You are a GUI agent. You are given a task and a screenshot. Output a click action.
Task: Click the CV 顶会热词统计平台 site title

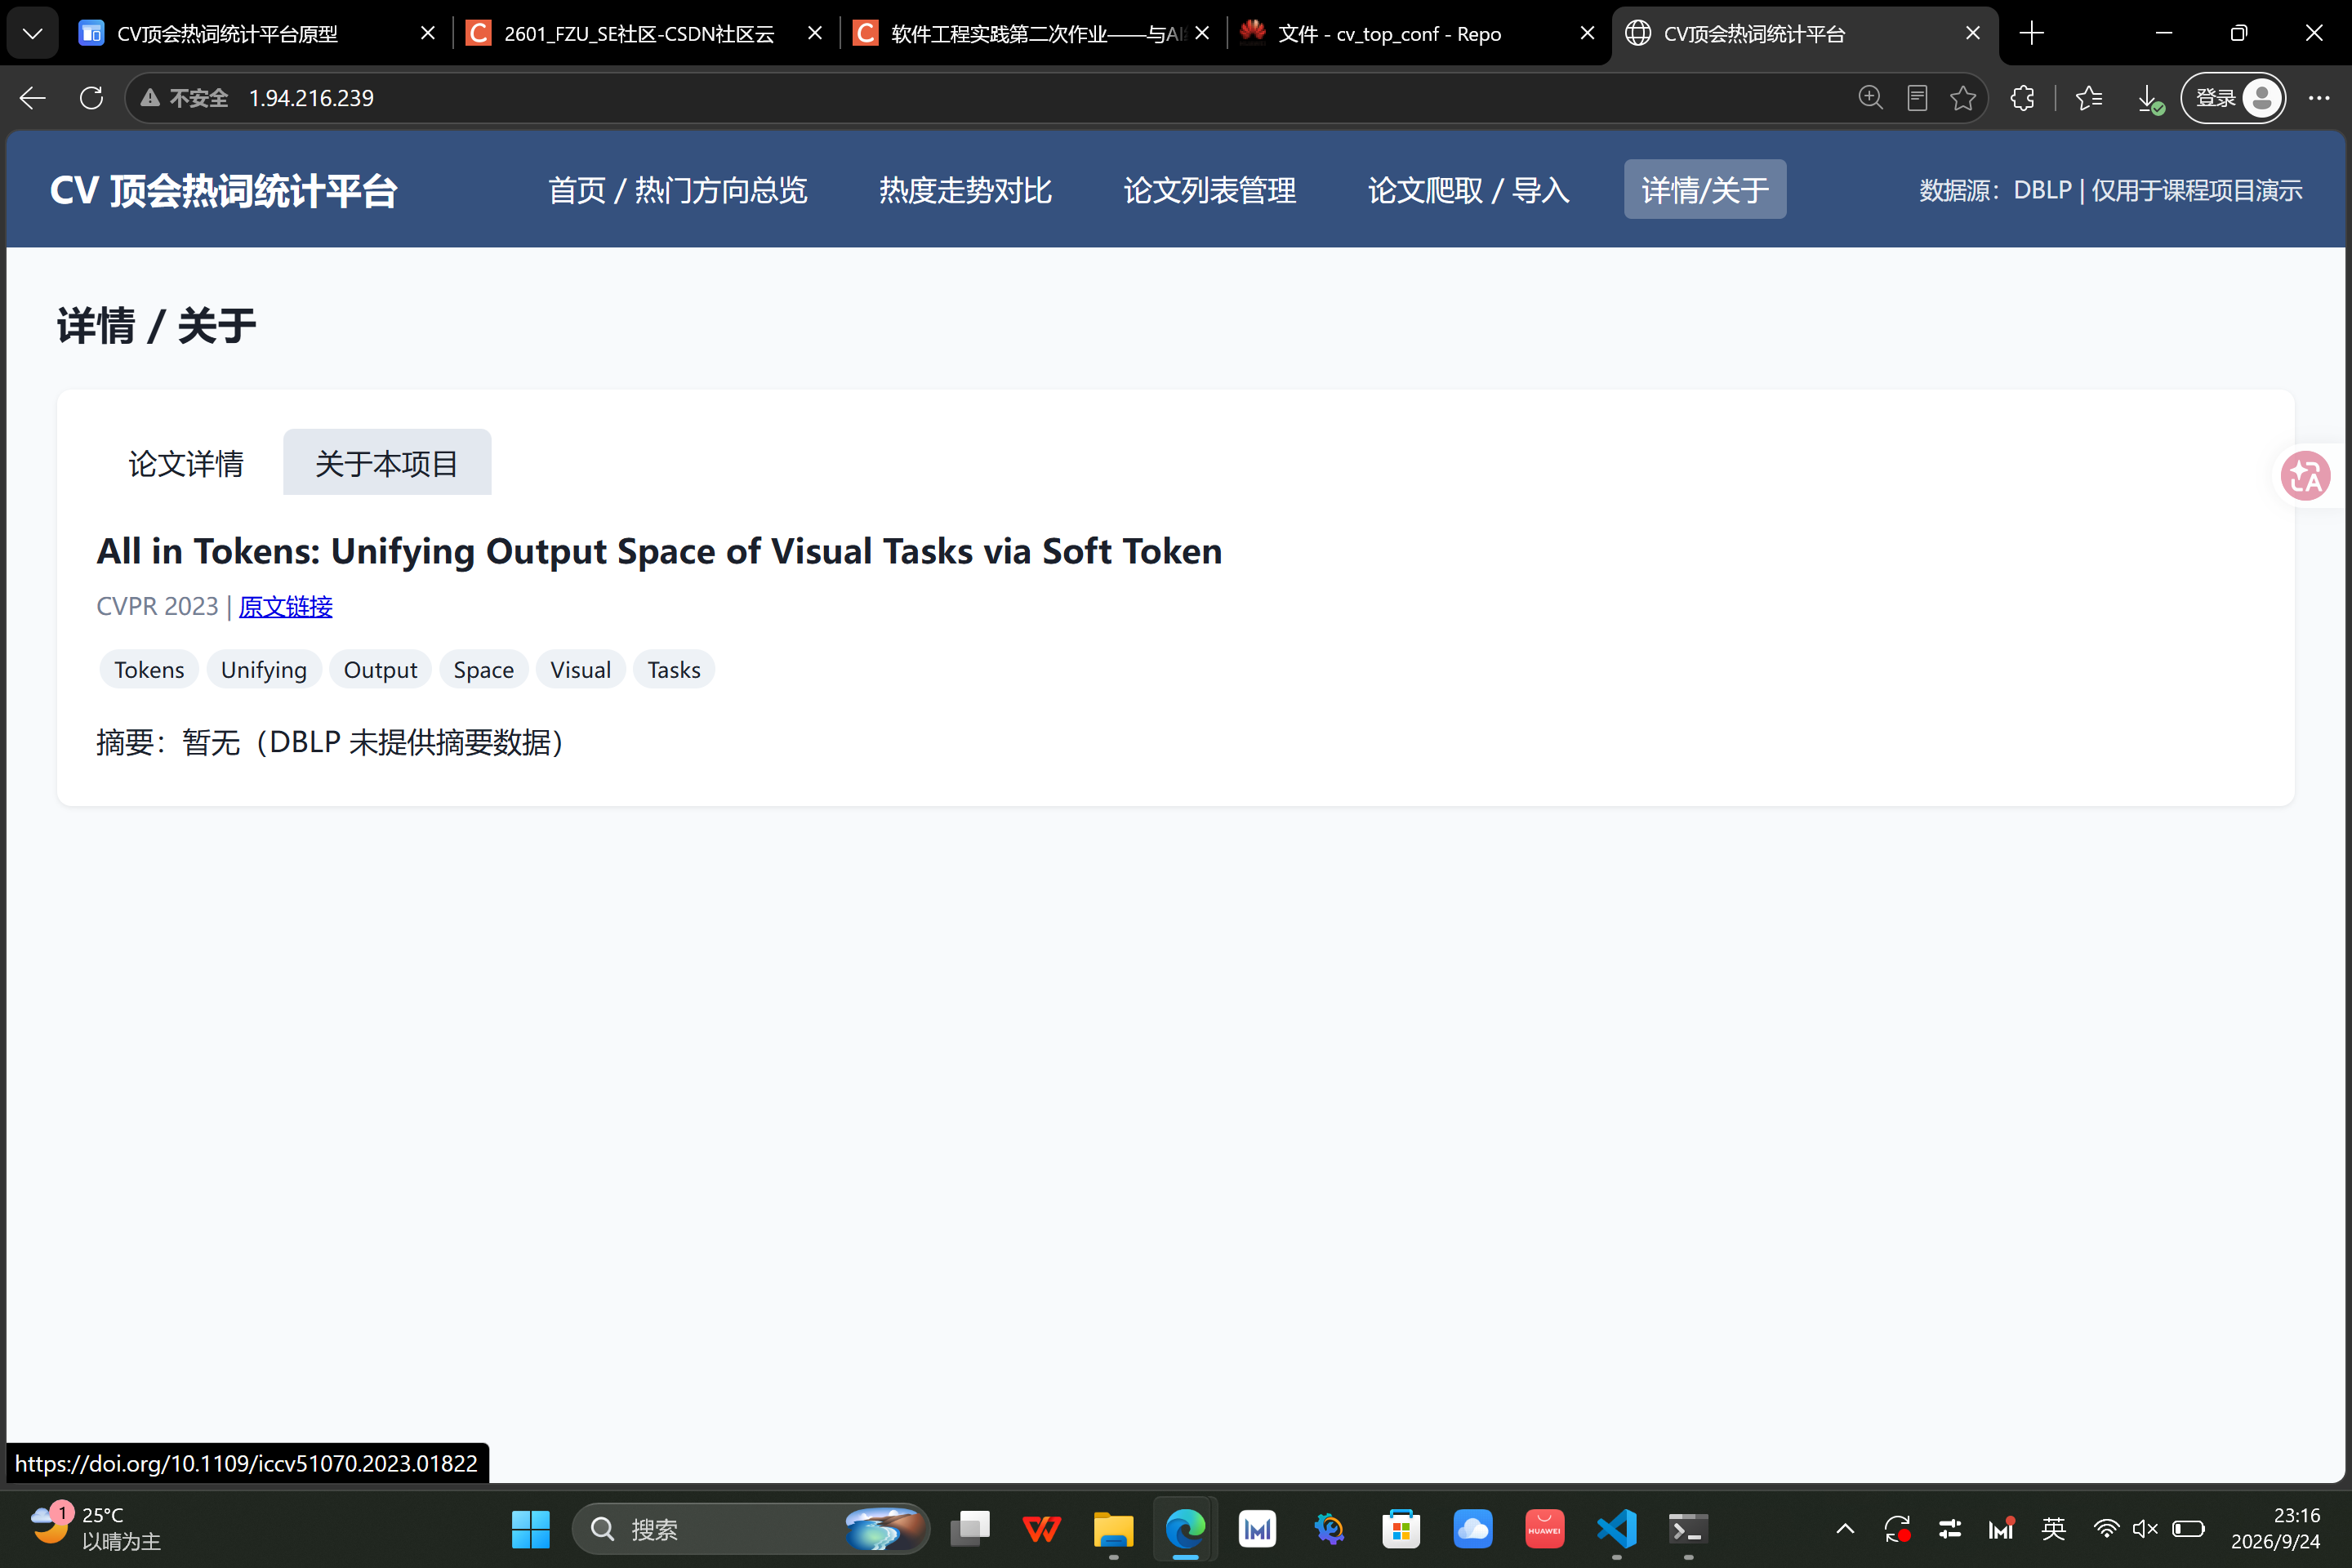click(x=224, y=190)
